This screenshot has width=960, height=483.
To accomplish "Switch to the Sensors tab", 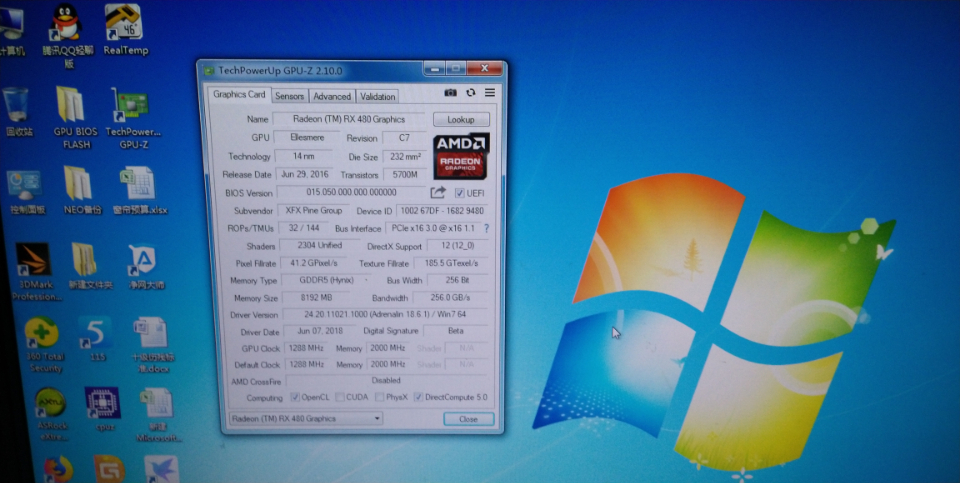I will [x=289, y=96].
